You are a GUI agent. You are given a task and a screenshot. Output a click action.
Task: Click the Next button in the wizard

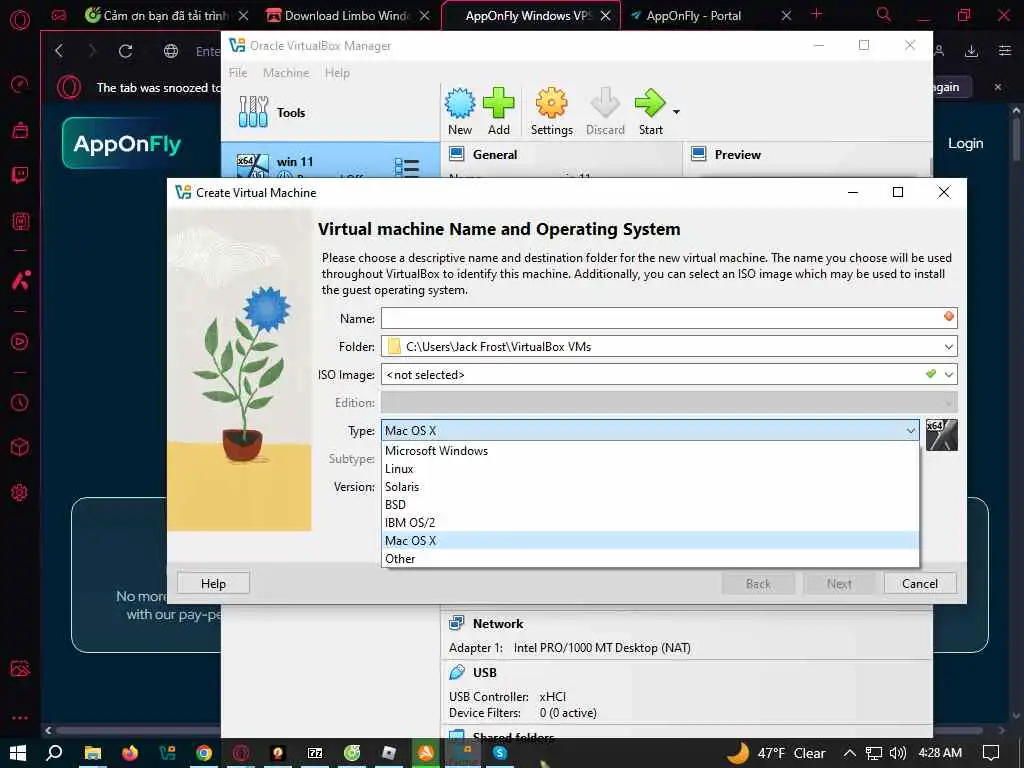839,583
